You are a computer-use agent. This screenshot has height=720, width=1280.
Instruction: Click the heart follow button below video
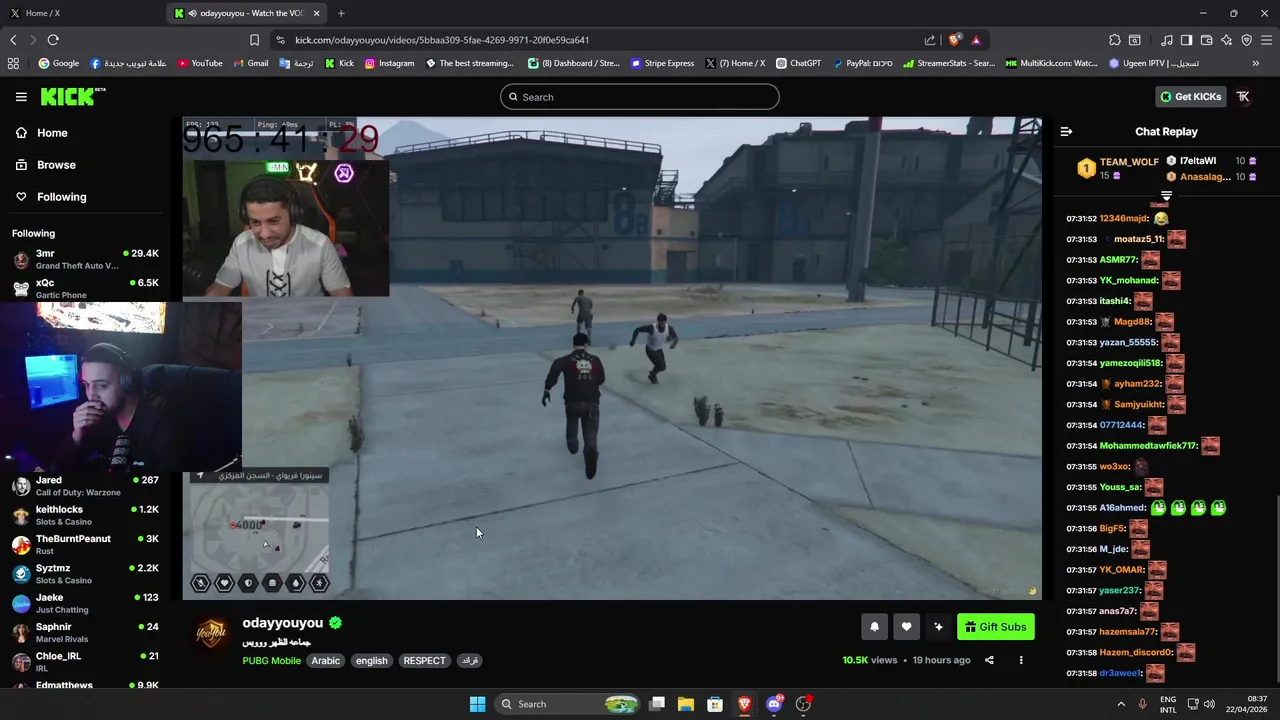tap(906, 627)
